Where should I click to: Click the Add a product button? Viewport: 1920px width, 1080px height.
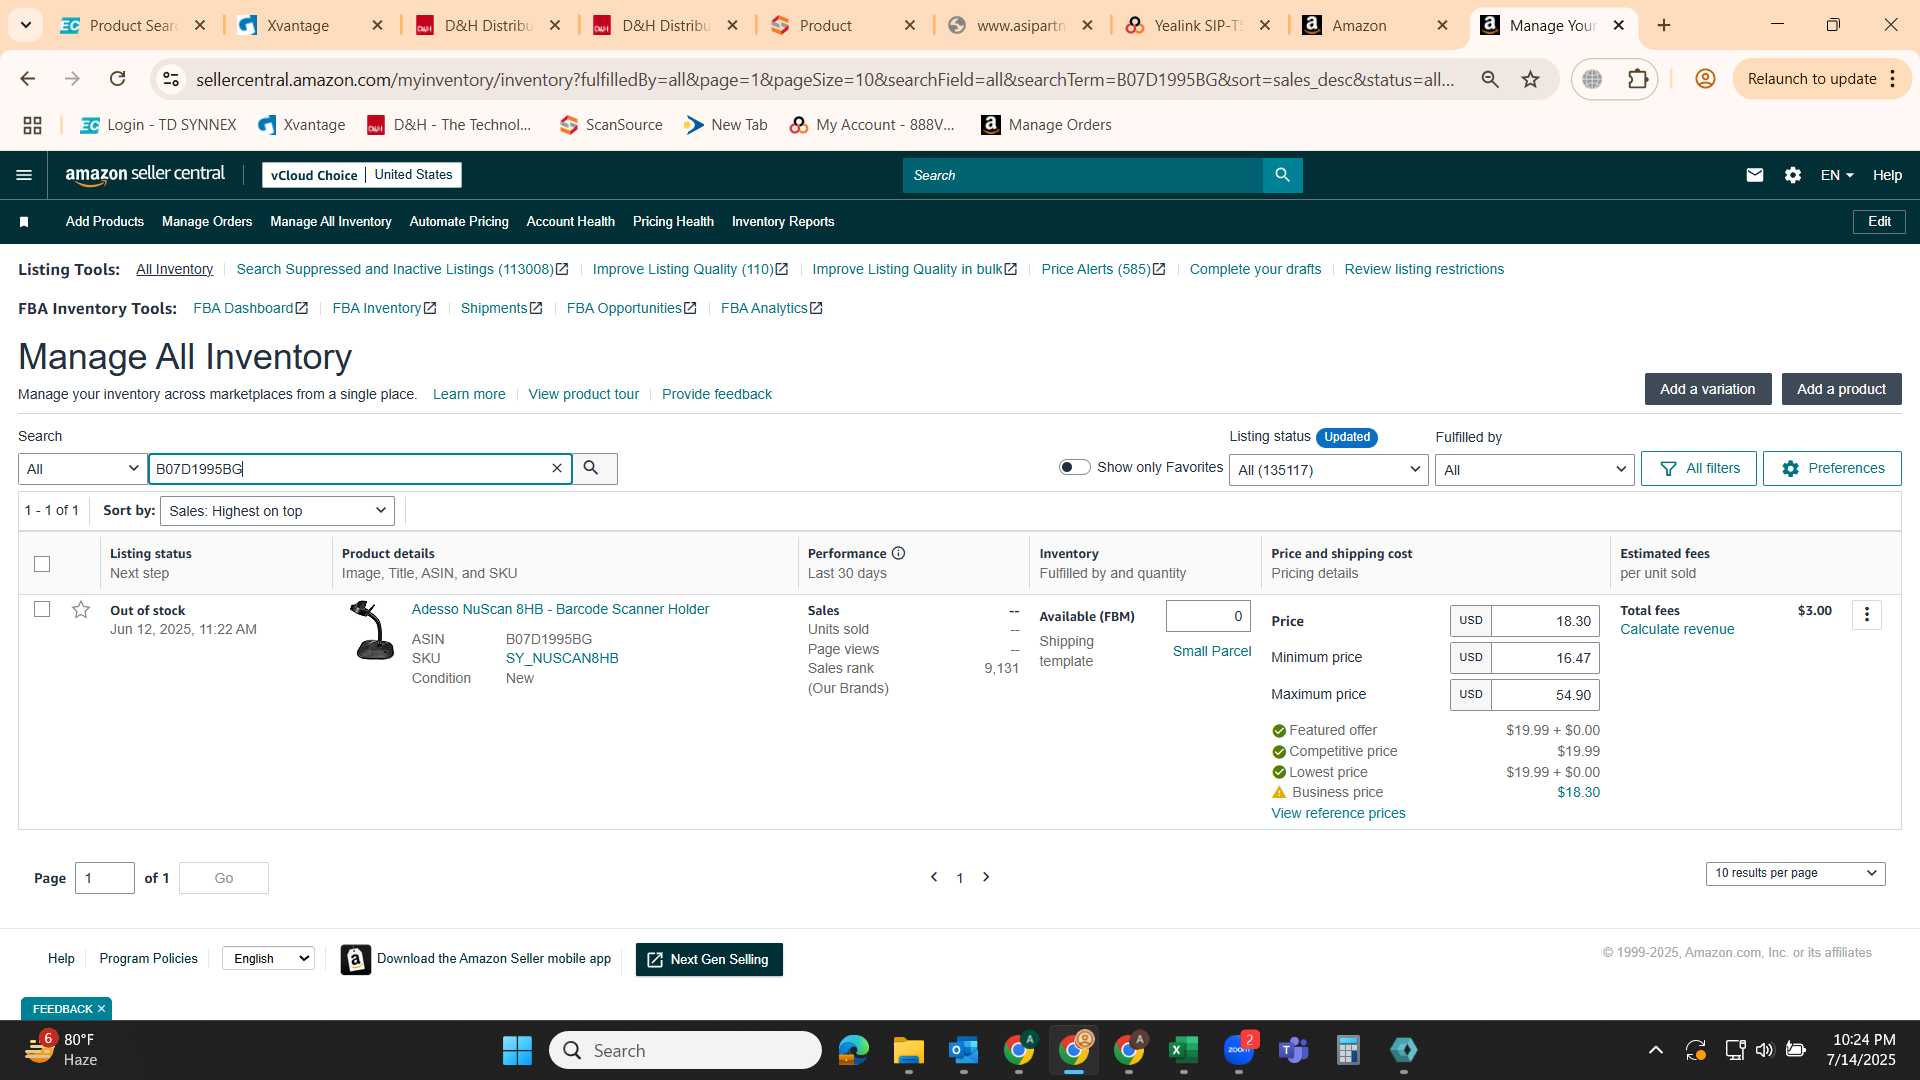[1841, 389]
